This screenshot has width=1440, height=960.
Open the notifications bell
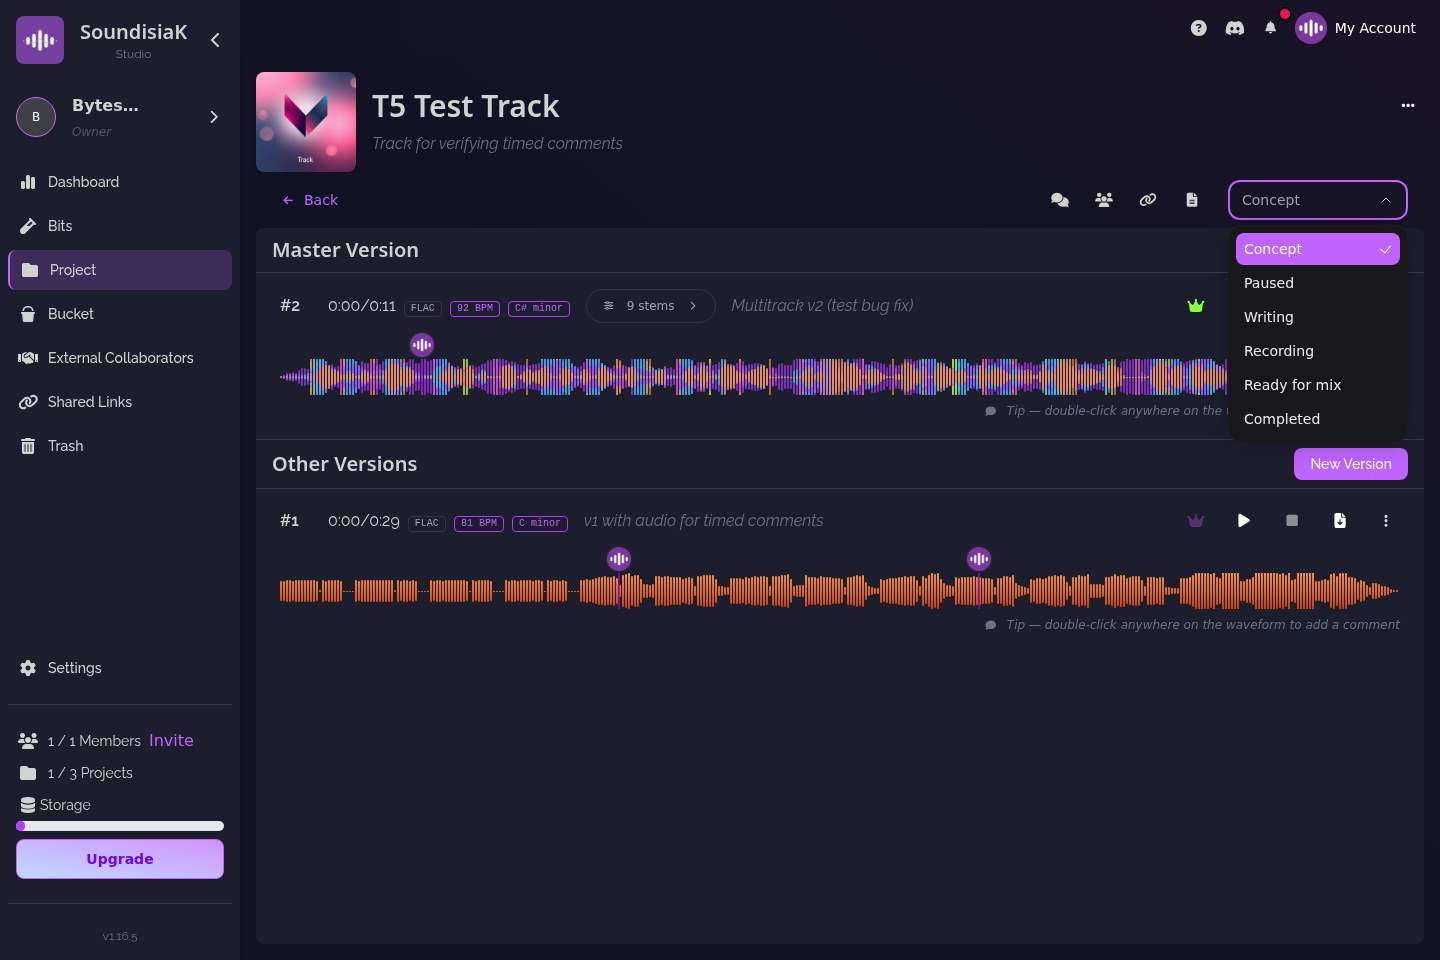pos(1270,28)
